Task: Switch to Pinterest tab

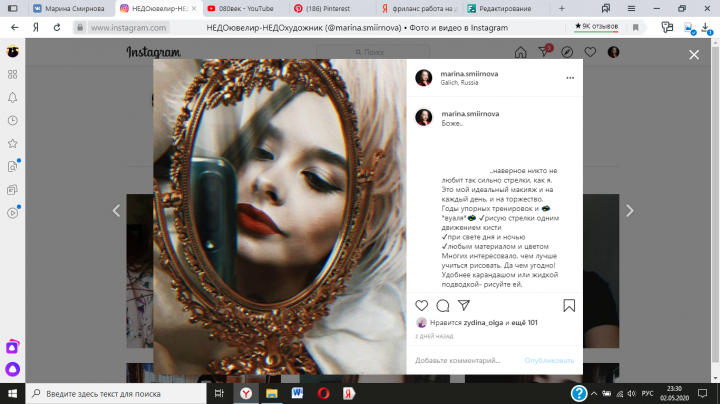Action: click(x=333, y=8)
